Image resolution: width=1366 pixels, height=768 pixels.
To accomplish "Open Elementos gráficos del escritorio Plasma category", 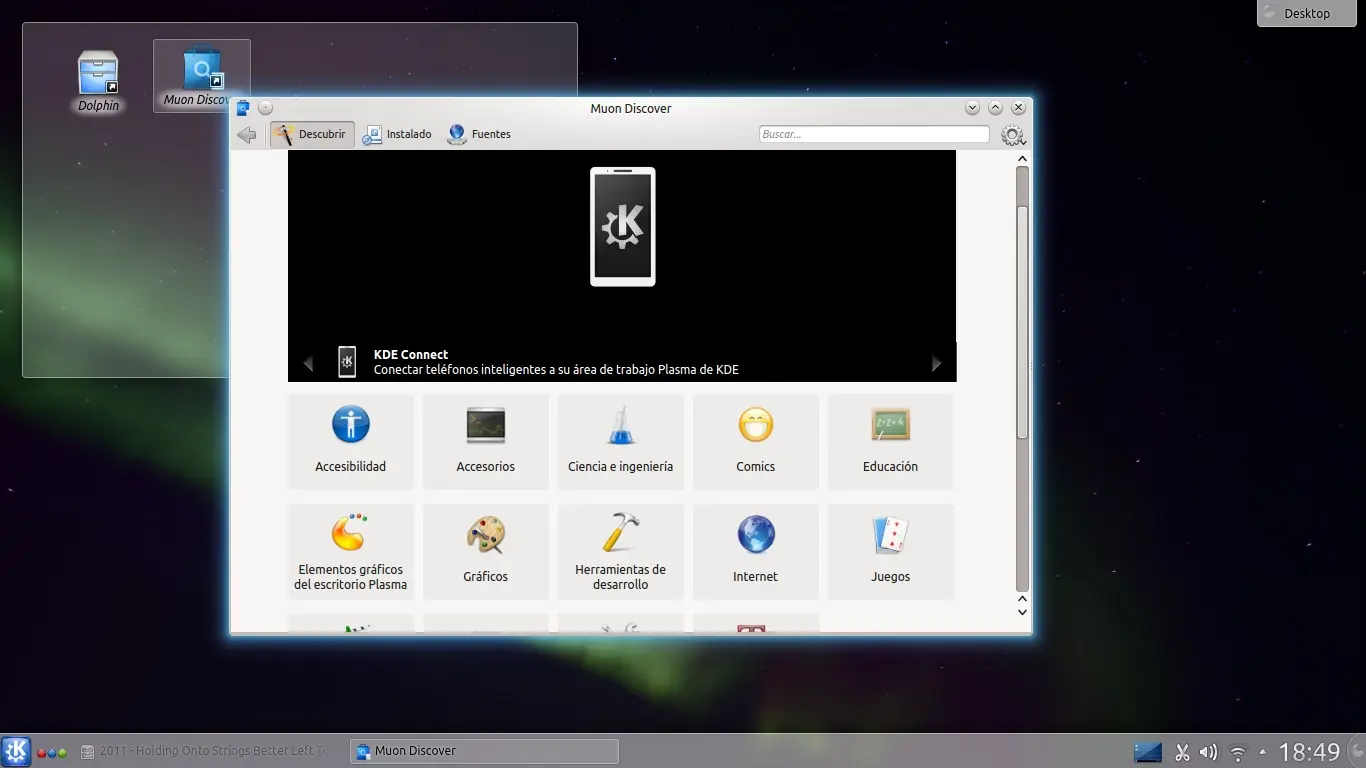I will coord(350,551).
